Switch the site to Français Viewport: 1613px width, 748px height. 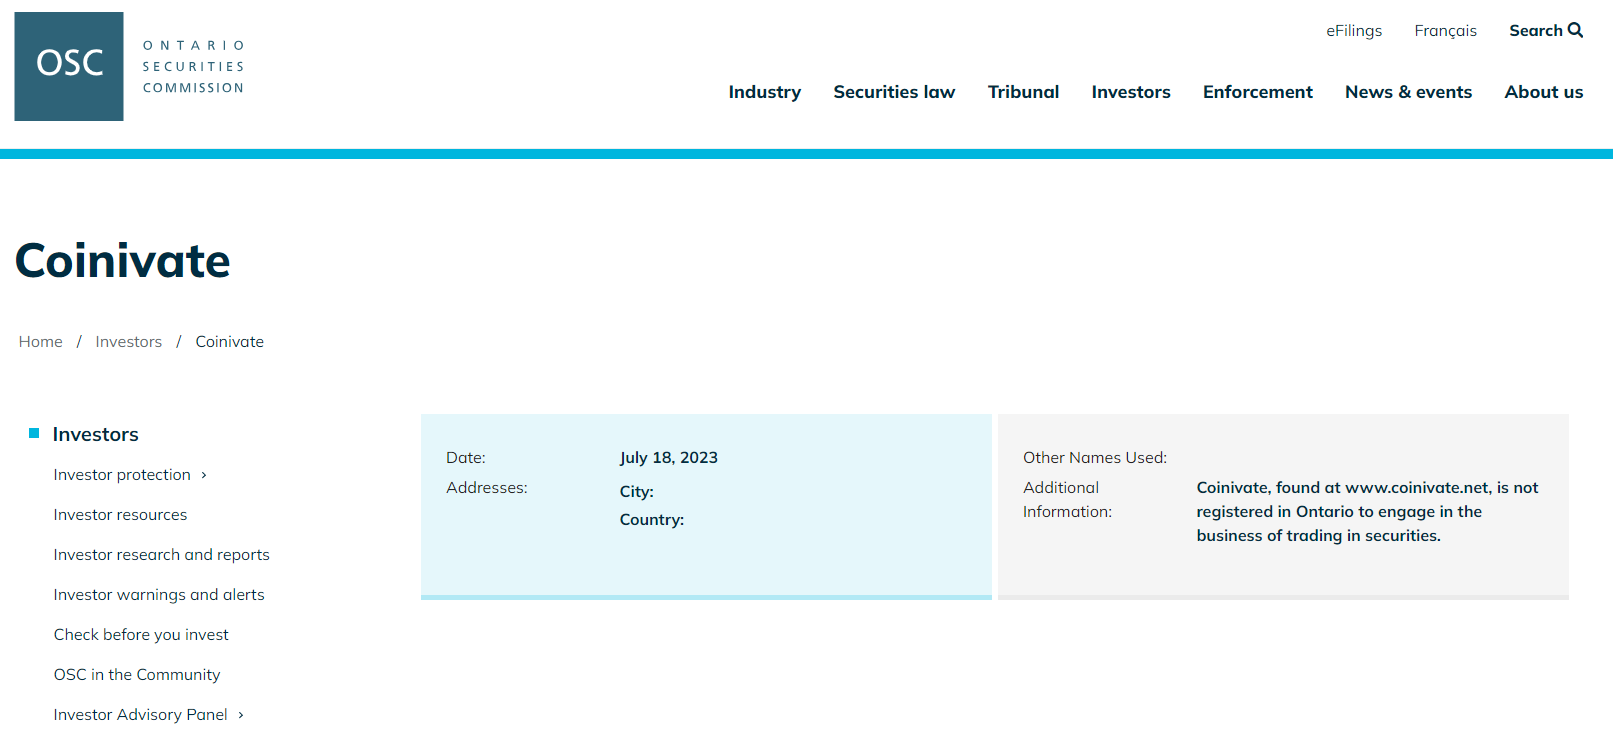1445,31
